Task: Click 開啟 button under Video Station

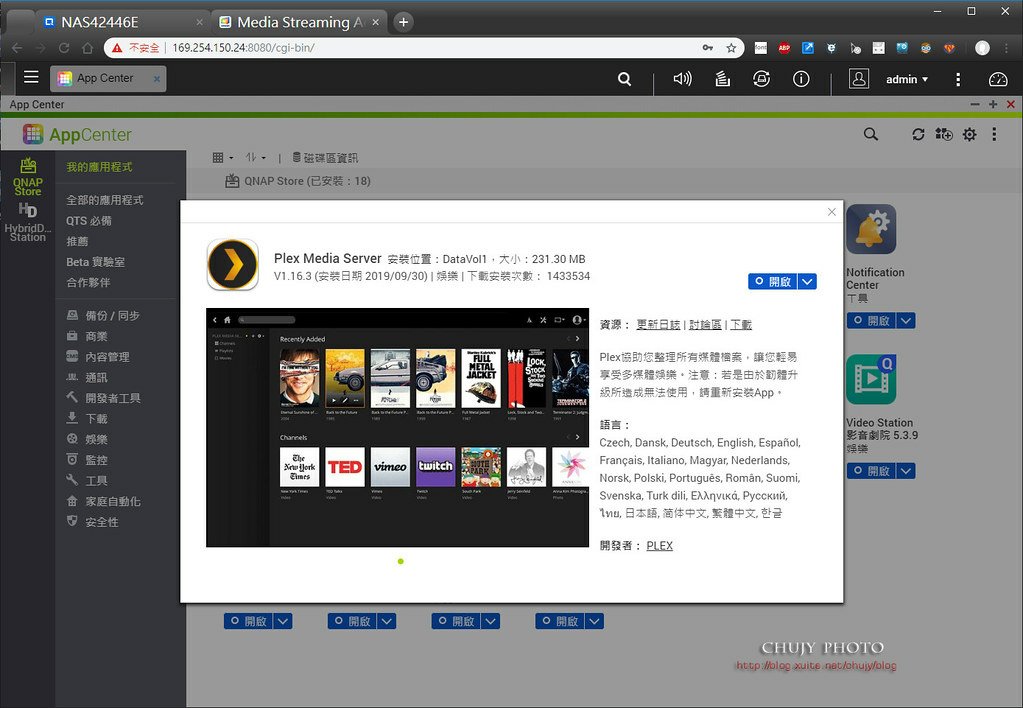Action: [x=872, y=470]
